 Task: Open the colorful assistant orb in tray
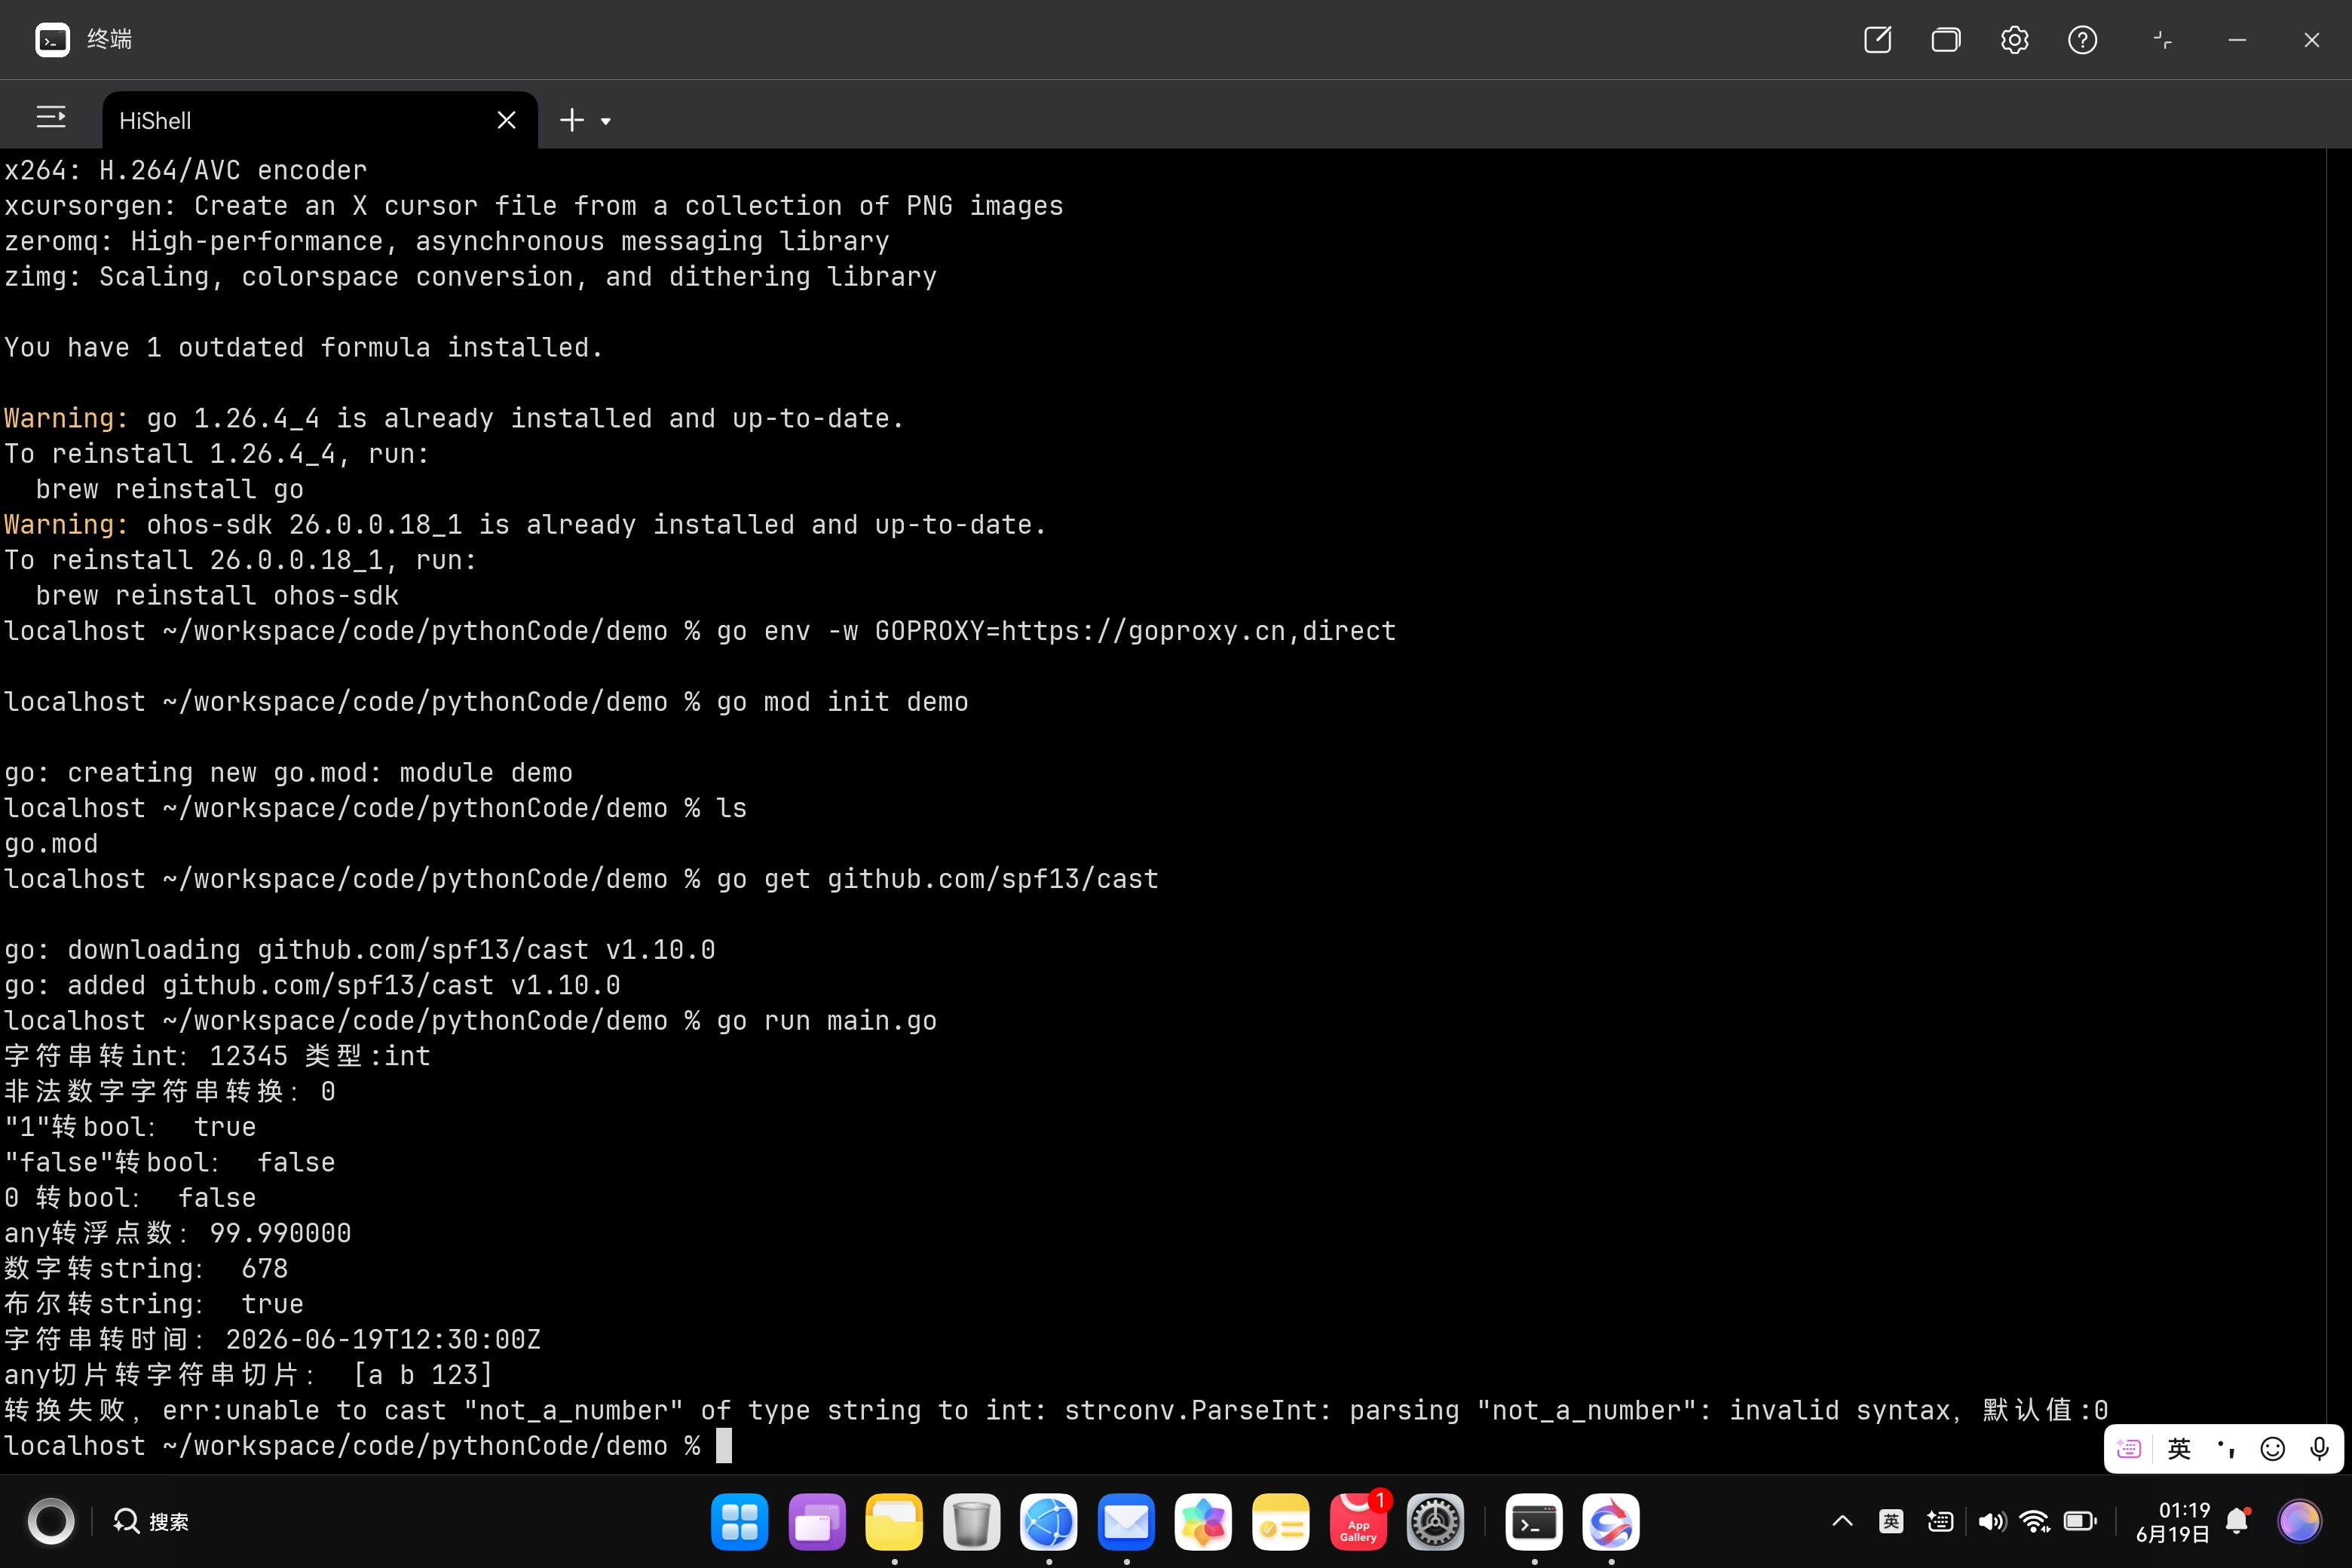click(2299, 1521)
